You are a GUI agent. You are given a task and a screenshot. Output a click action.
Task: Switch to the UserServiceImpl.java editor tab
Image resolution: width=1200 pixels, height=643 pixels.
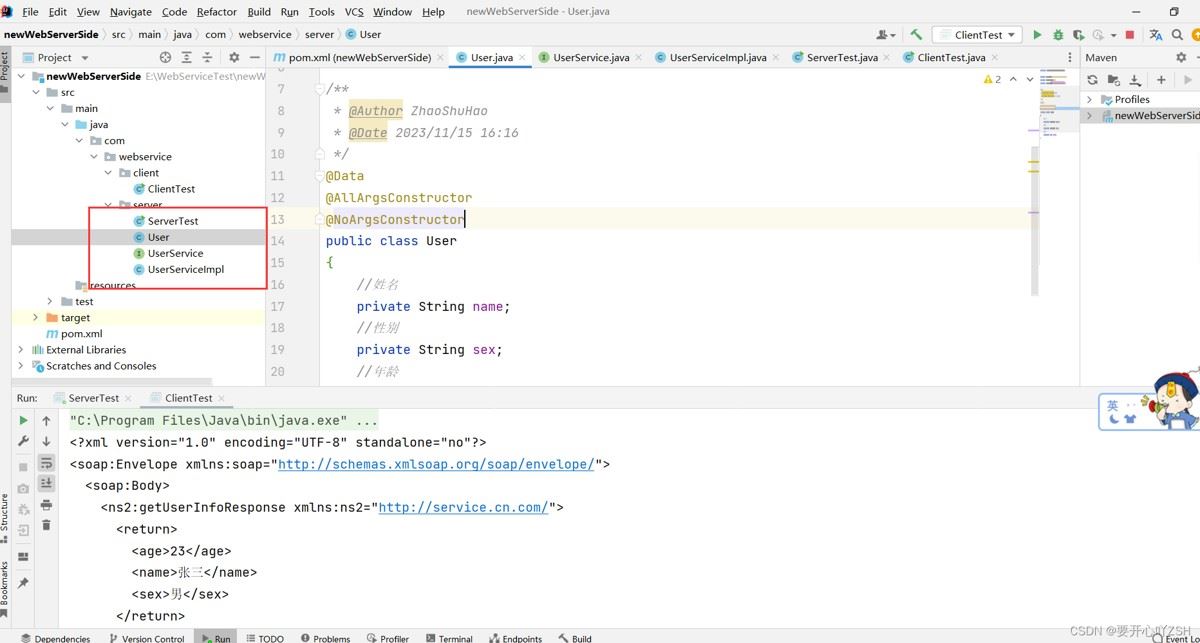pos(717,58)
